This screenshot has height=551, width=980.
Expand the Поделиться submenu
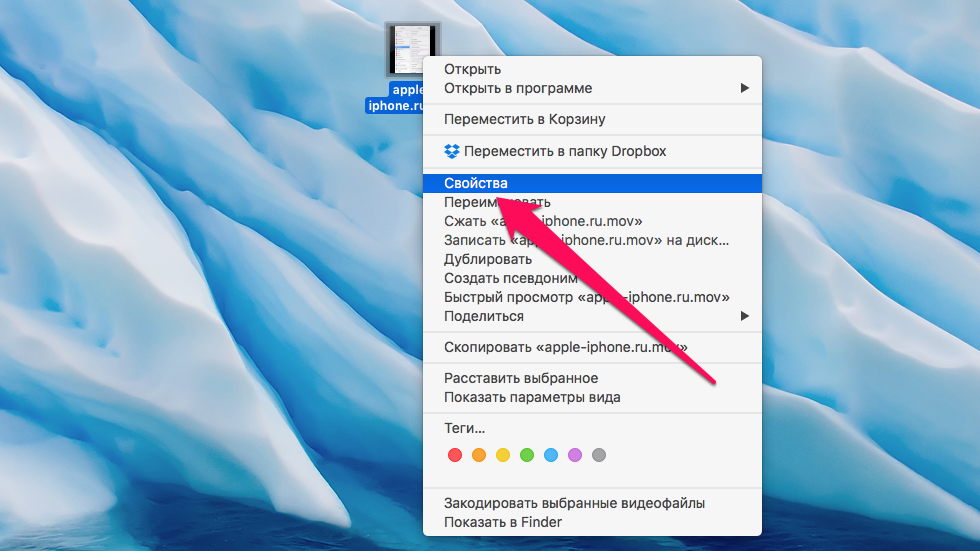[592, 316]
